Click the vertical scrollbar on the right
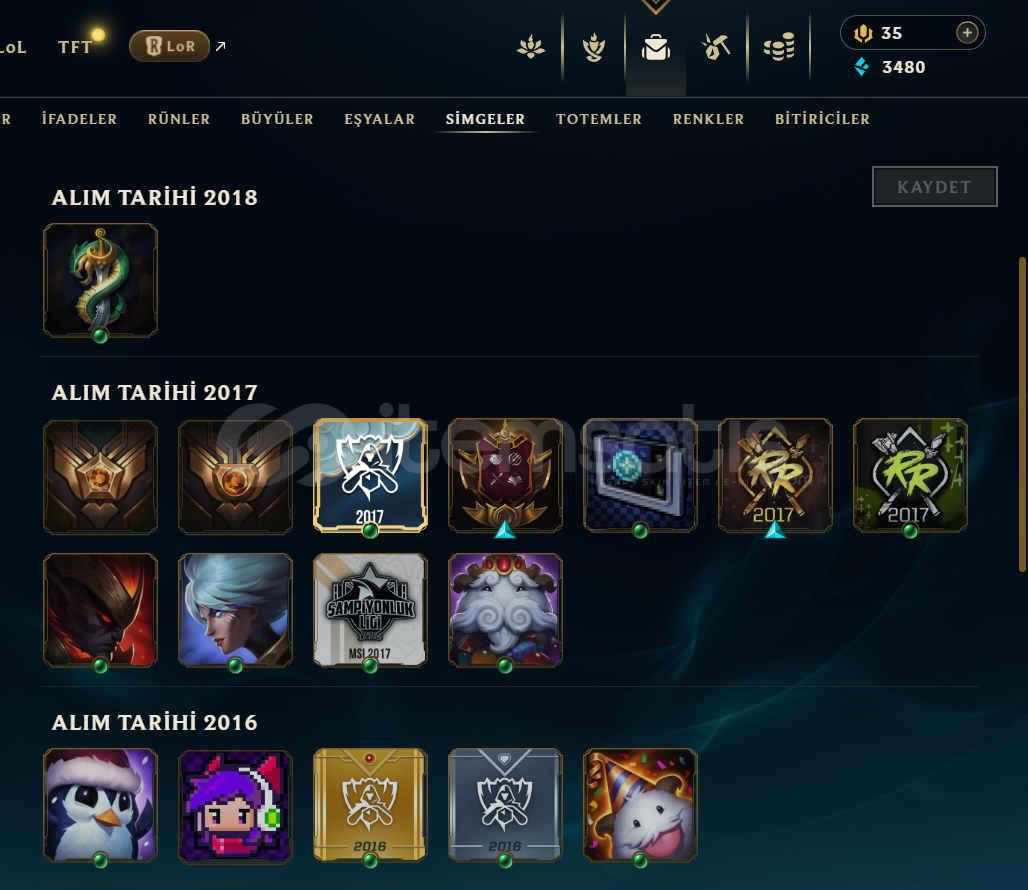This screenshot has height=890, width=1028. 1022,414
